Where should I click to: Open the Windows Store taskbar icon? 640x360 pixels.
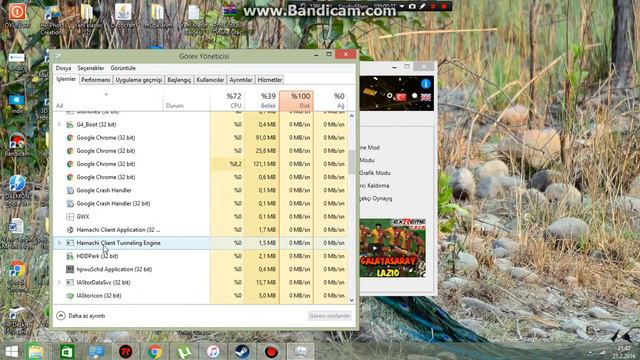point(67,351)
